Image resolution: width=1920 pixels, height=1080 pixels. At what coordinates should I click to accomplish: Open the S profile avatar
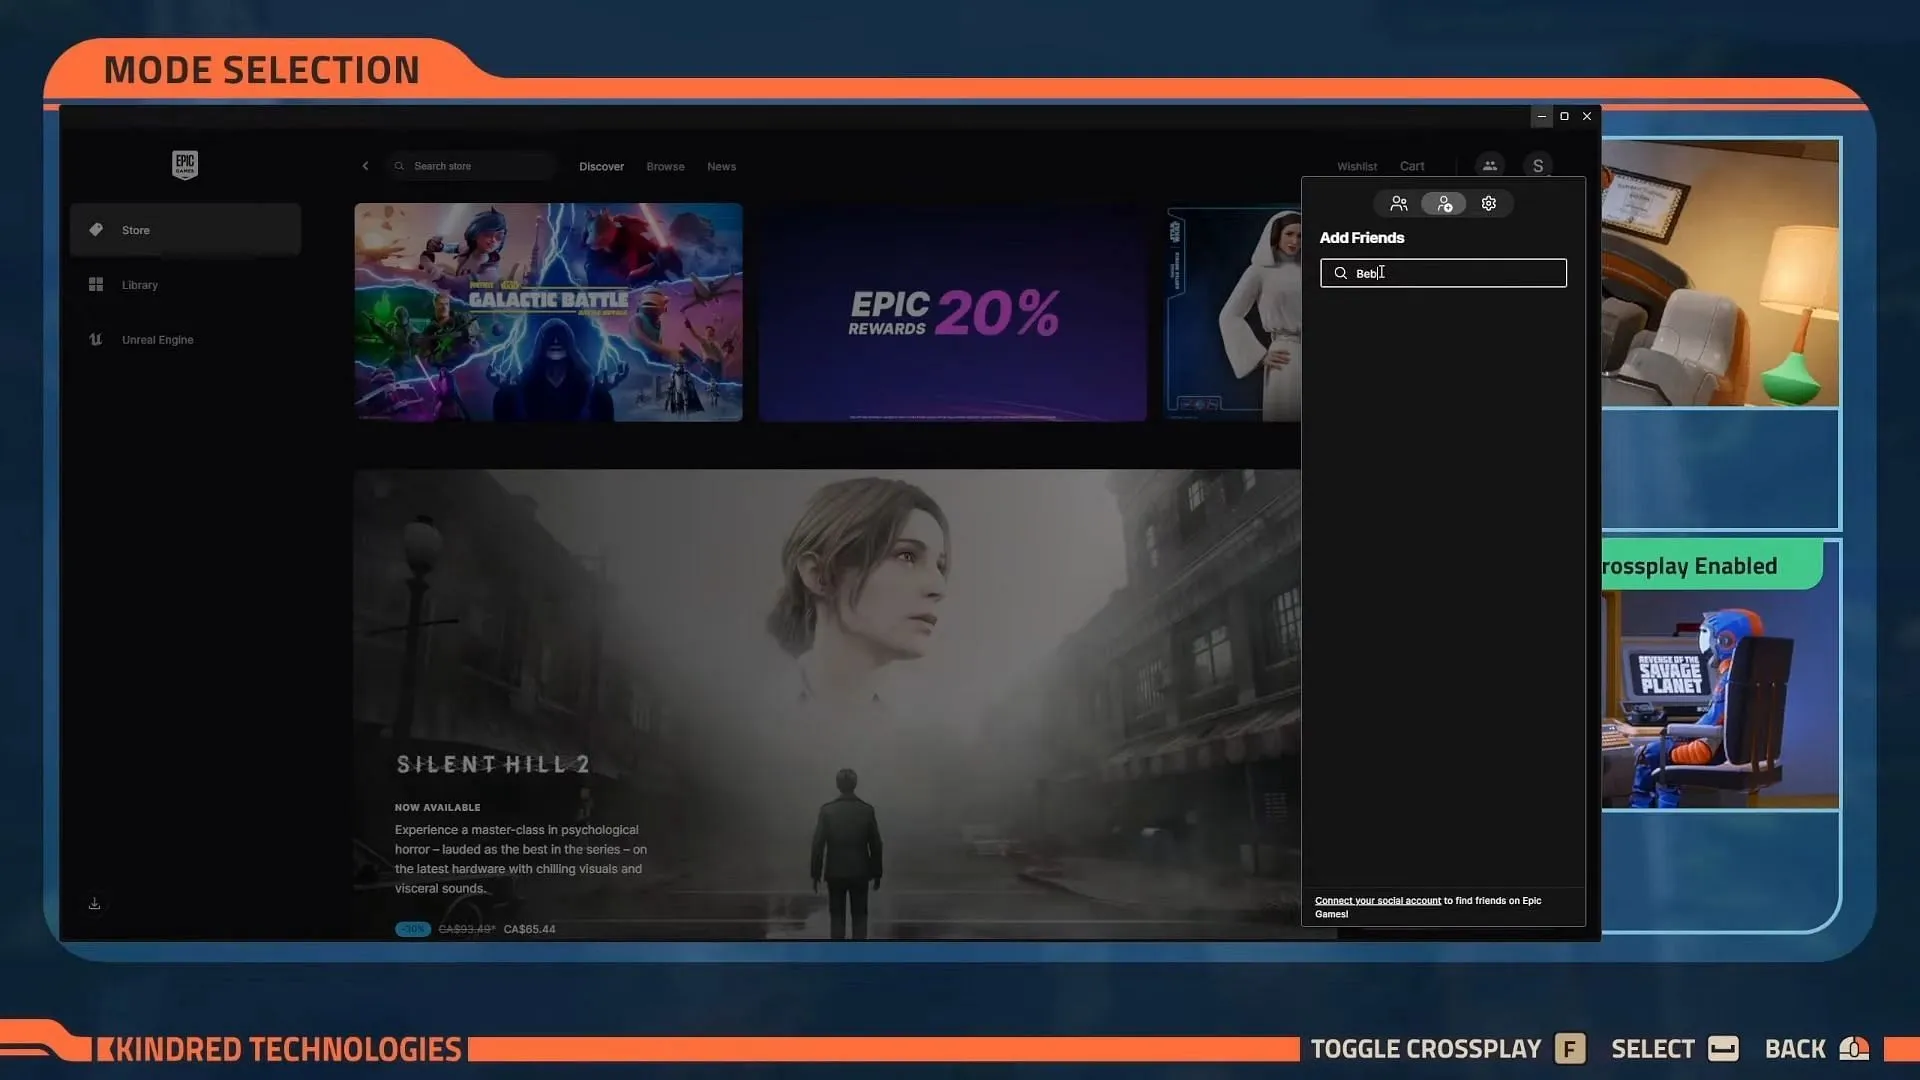[1538, 166]
